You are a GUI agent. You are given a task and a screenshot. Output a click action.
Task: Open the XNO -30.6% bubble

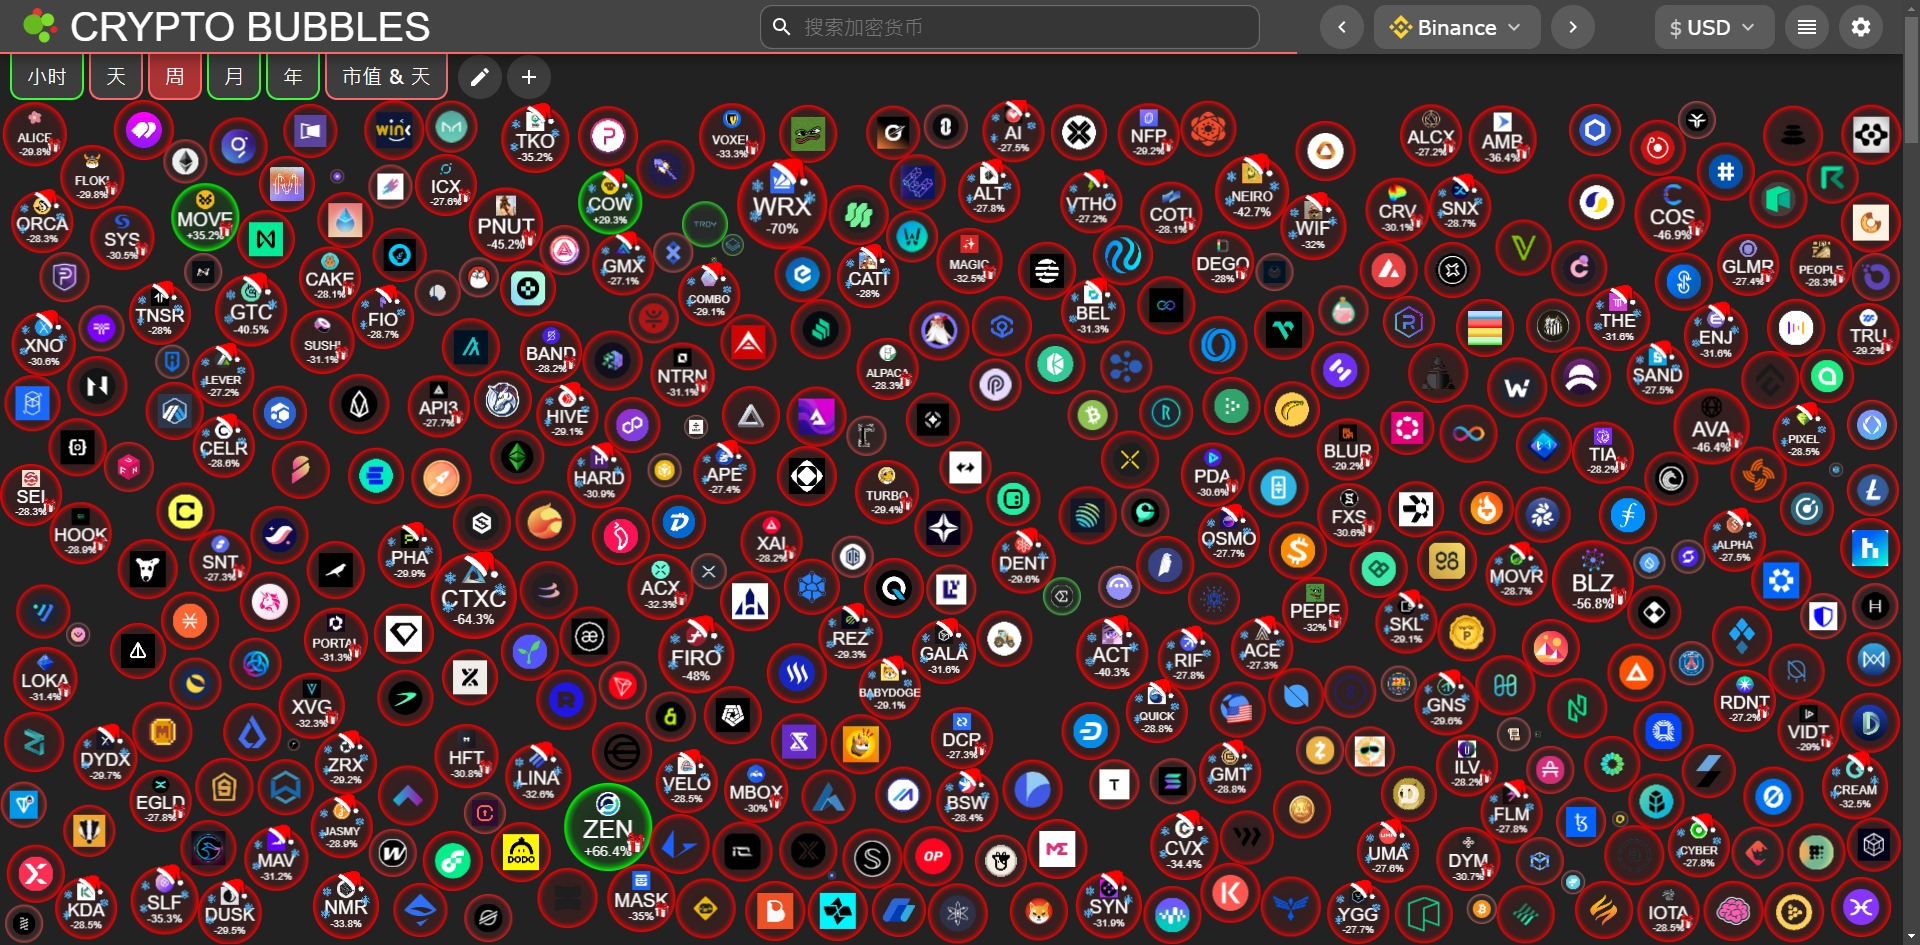click(x=44, y=344)
